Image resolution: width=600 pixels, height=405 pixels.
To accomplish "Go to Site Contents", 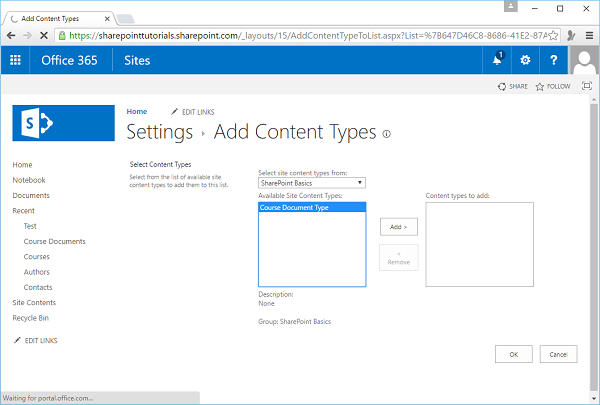I will coord(34,302).
